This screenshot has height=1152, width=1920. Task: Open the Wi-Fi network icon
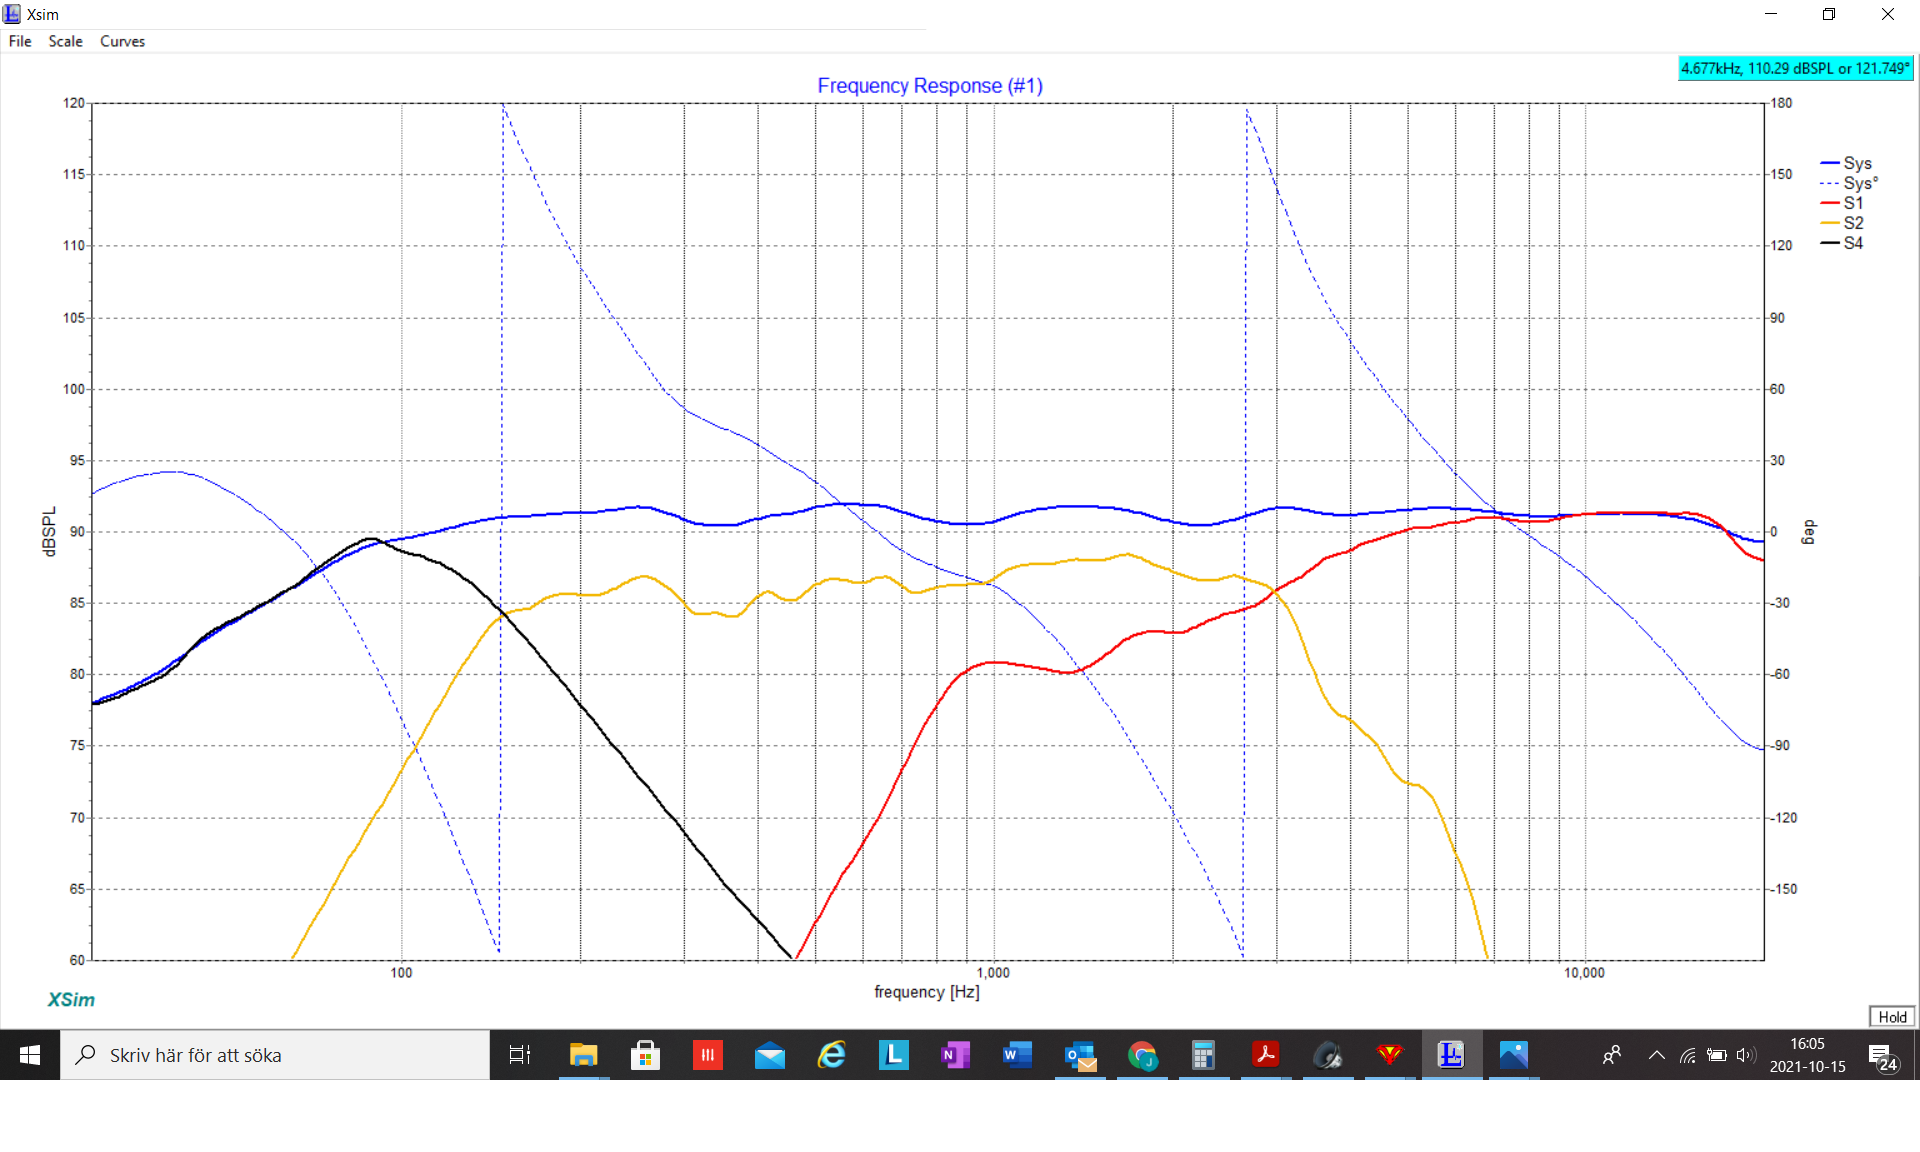pyautogui.click(x=1688, y=1055)
